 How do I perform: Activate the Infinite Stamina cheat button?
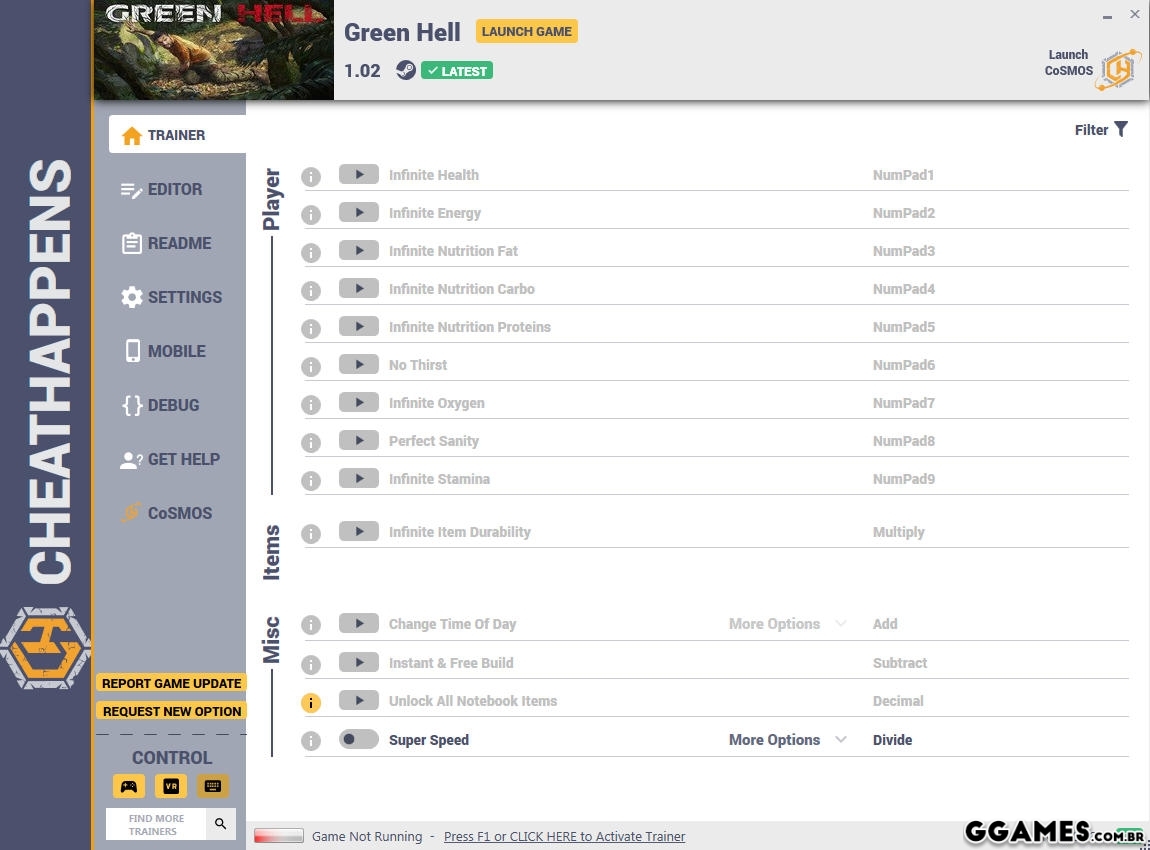coord(358,479)
